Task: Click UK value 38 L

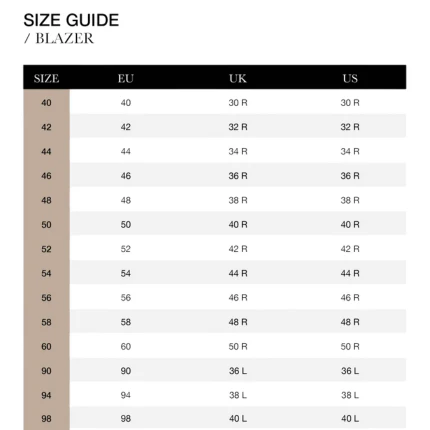Action: tap(238, 395)
